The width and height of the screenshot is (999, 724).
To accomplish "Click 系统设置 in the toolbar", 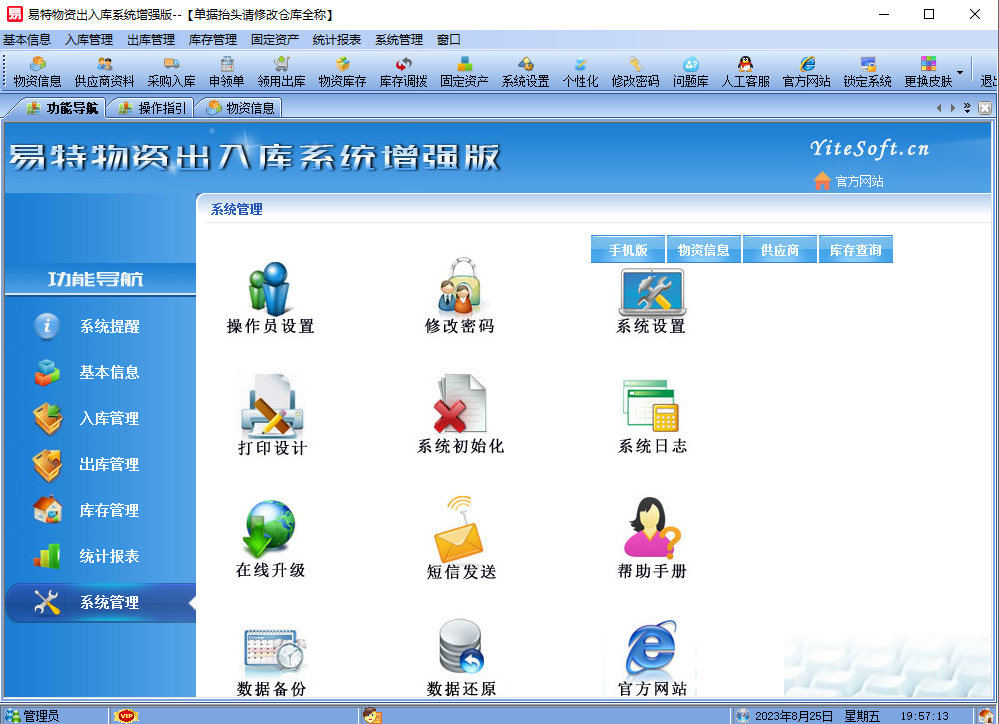I will (x=526, y=72).
